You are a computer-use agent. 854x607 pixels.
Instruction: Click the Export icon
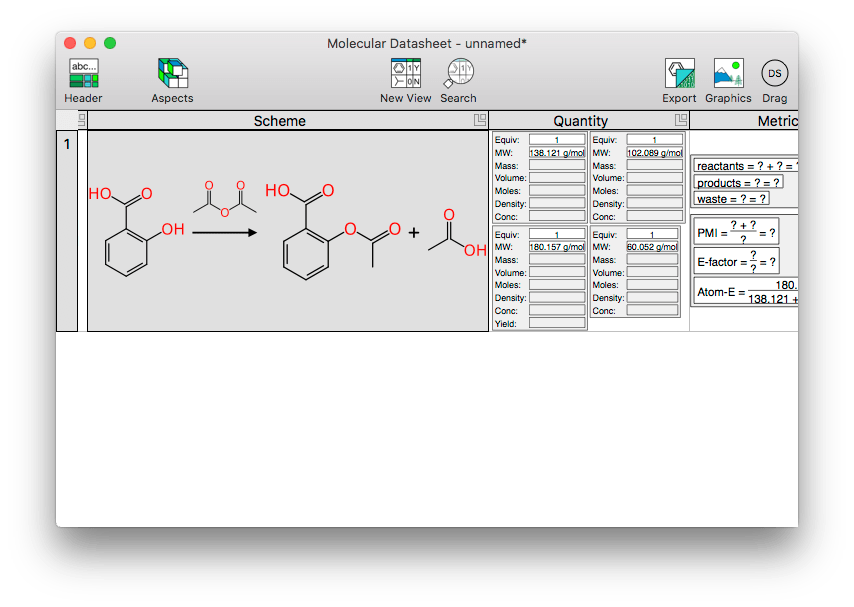coord(679,74)
